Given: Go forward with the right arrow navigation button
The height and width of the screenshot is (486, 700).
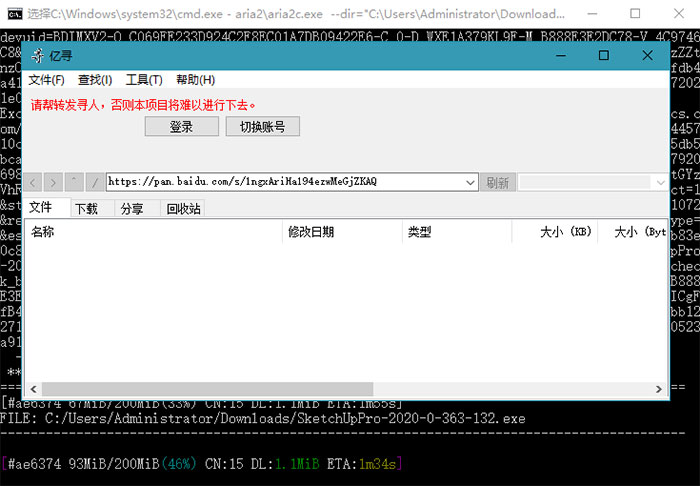Looking at the screenshot, I should point(53,182).
